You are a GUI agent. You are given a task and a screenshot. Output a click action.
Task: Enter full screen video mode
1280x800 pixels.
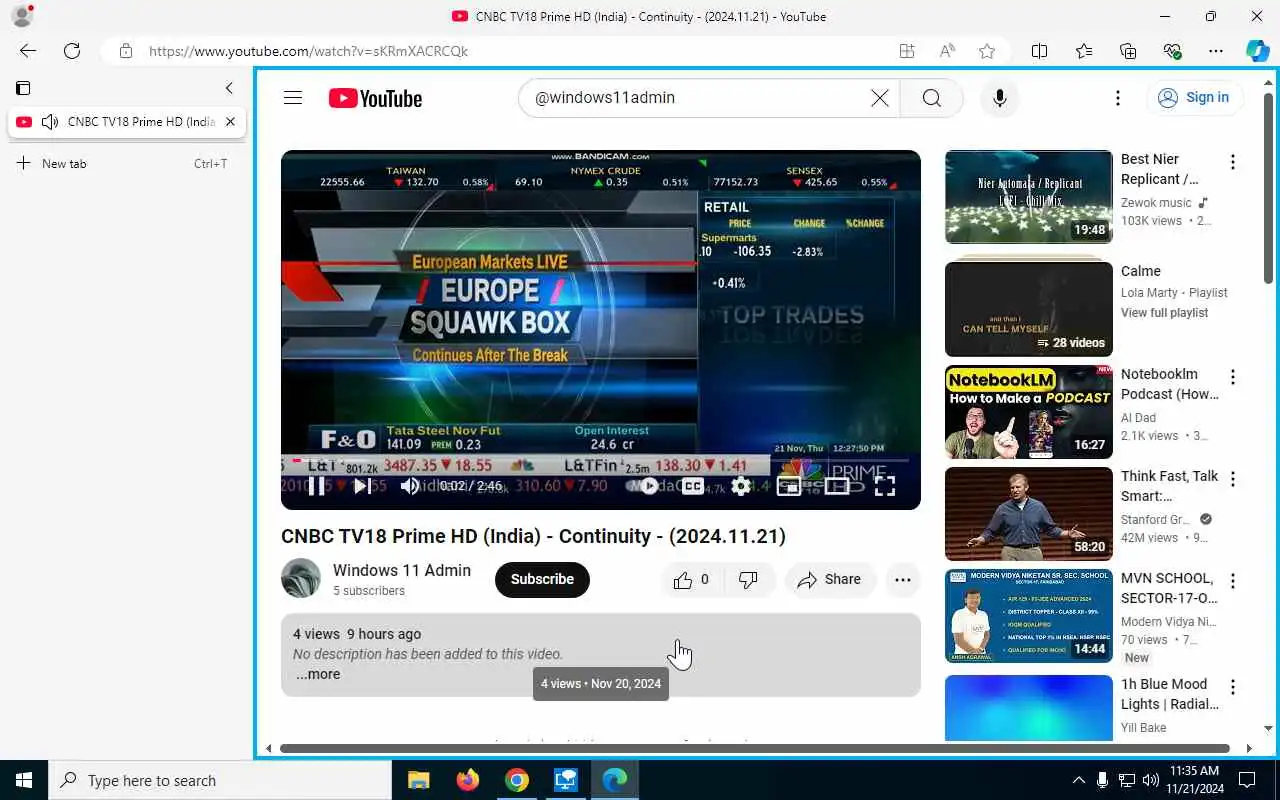[x=885, y=486]
